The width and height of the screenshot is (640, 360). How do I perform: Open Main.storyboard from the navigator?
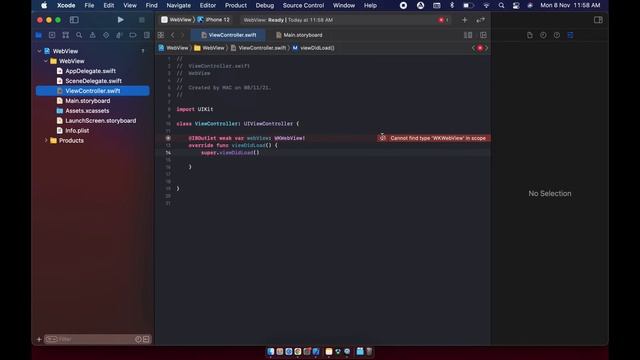point(87,101)
